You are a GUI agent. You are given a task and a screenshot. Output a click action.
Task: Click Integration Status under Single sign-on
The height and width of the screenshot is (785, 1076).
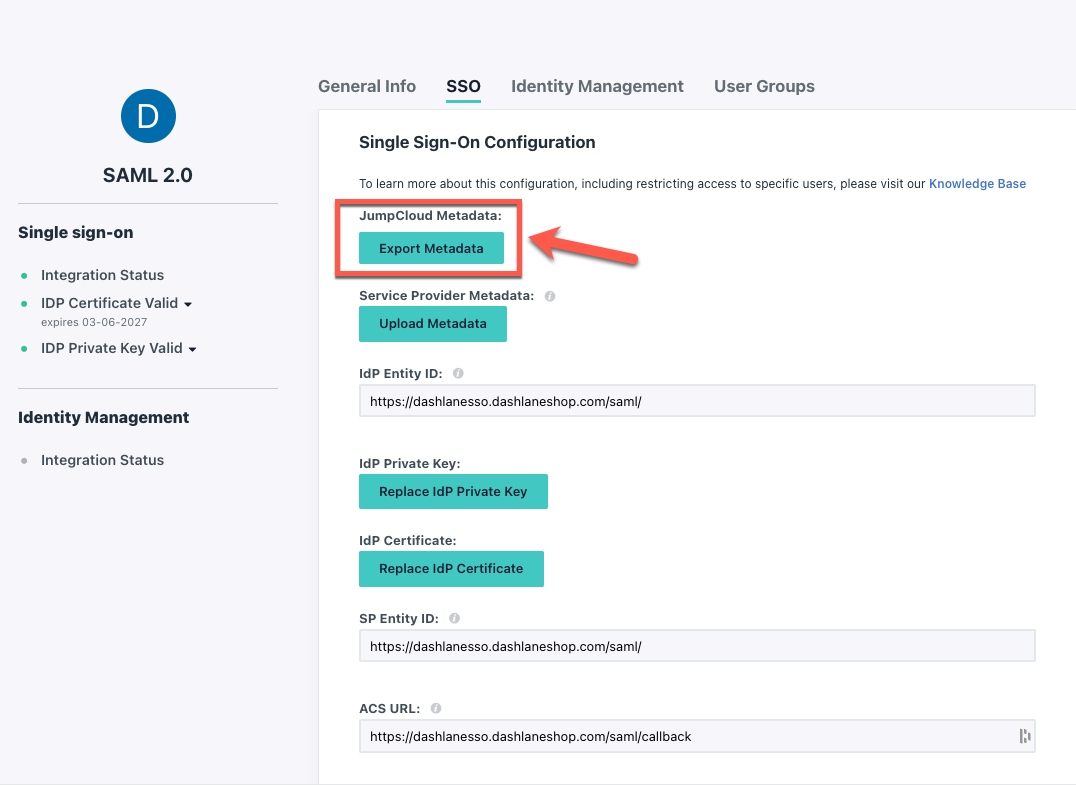pyautogui.click(x=102, y=275)
